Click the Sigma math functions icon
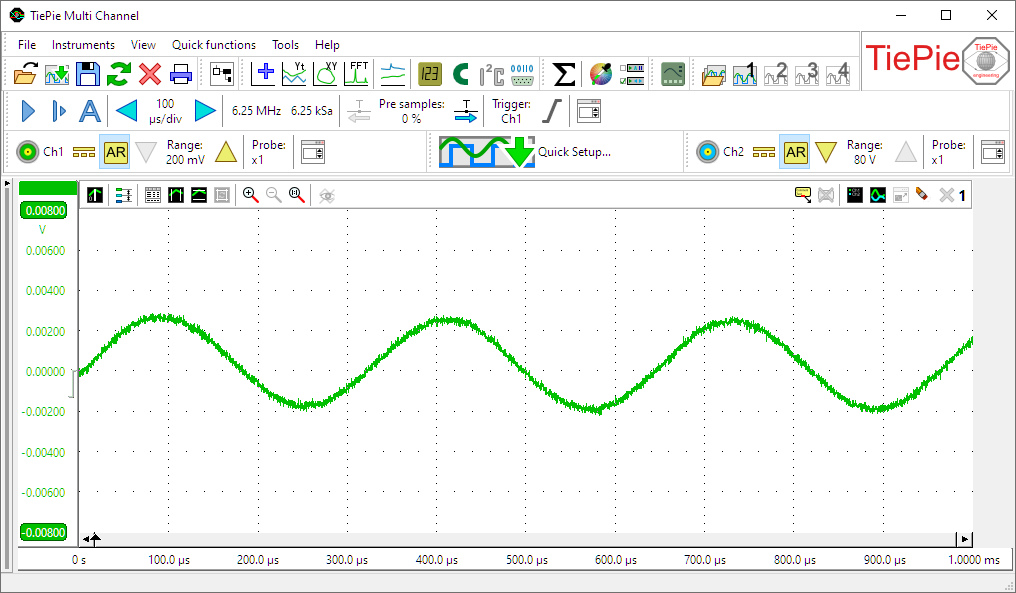 click(565, 74)
